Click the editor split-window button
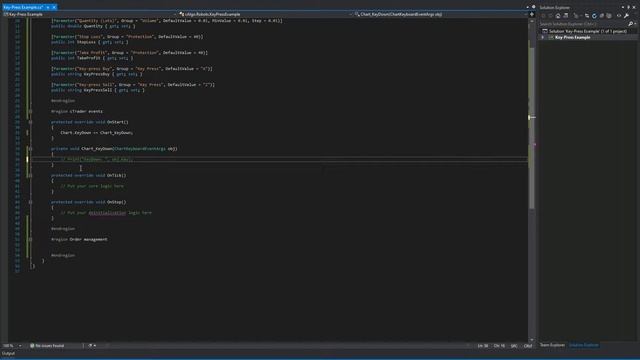The height and width of the screenshot is (360, 640). point(531,14)
